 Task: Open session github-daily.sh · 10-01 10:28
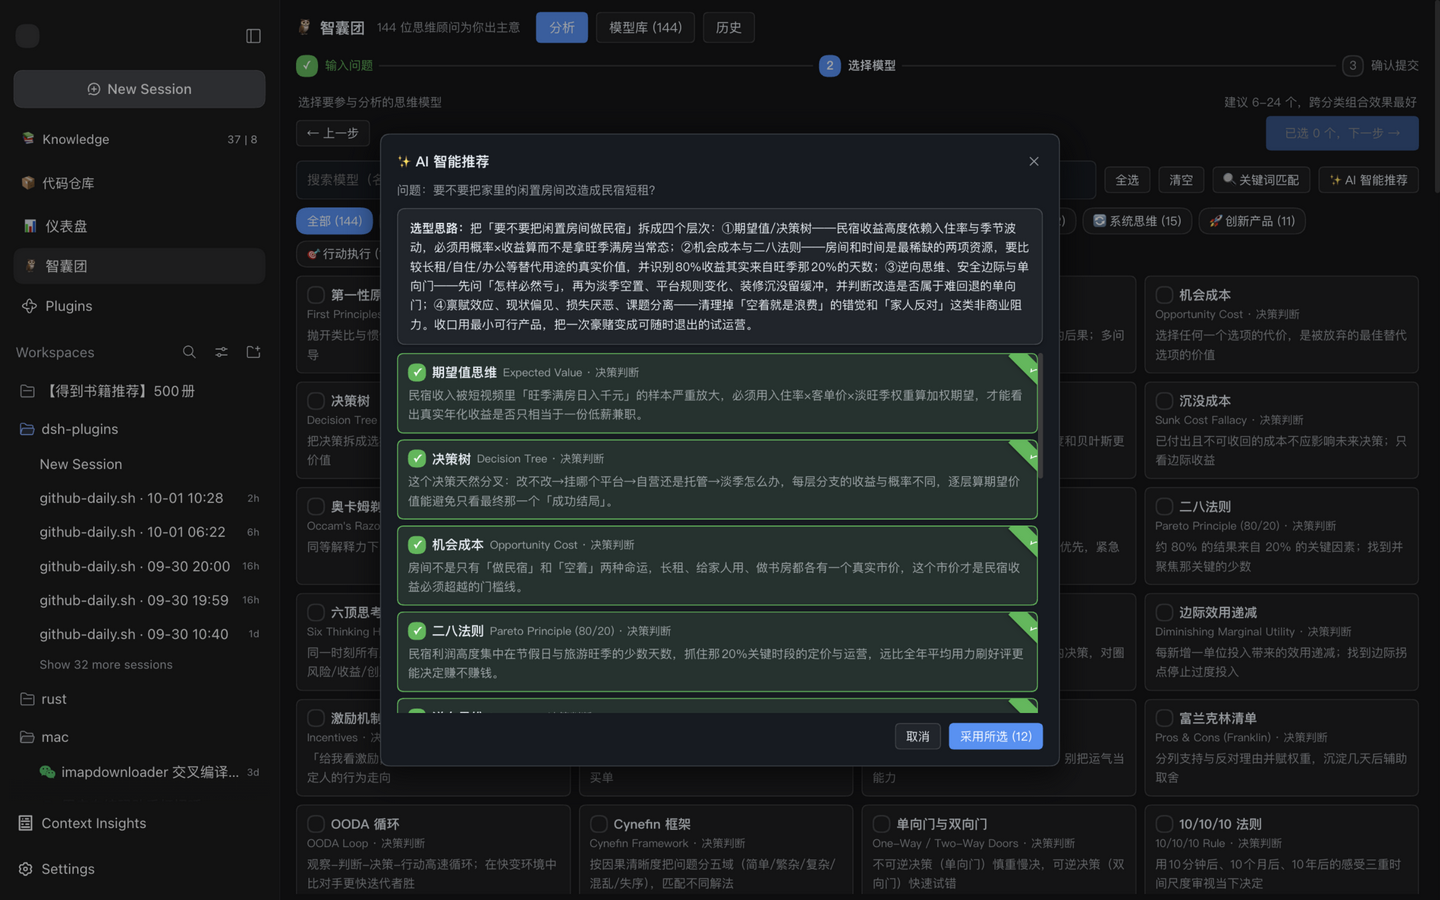tap(149, 498)
